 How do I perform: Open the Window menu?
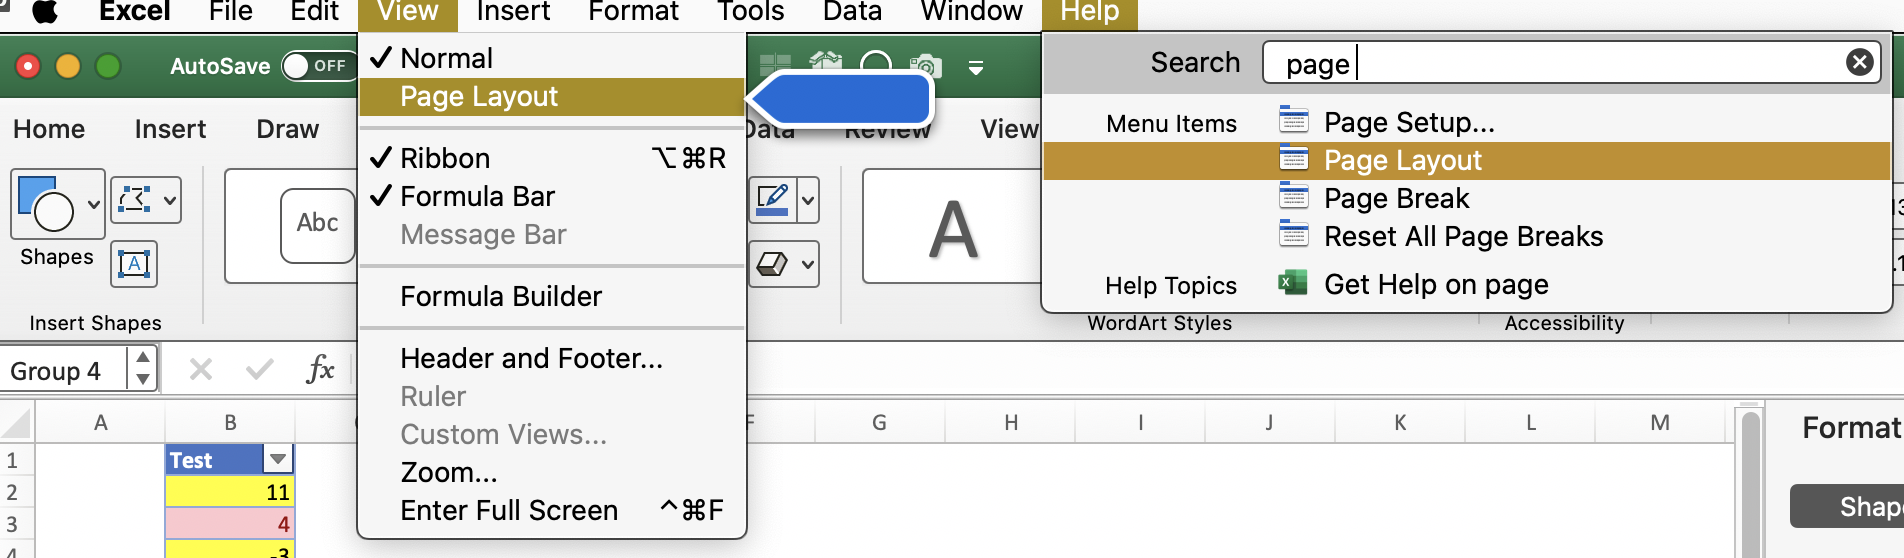tap(971, 11)
